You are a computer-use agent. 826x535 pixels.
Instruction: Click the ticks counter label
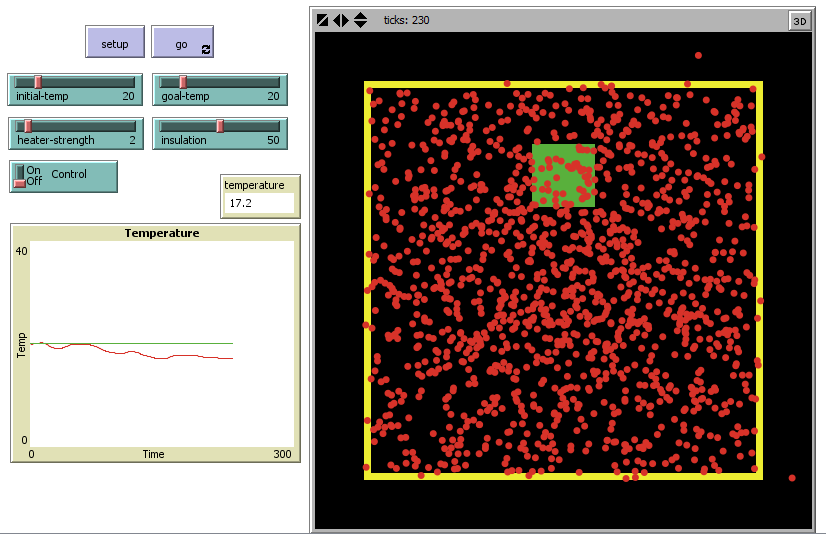click(x=406, y=20)
